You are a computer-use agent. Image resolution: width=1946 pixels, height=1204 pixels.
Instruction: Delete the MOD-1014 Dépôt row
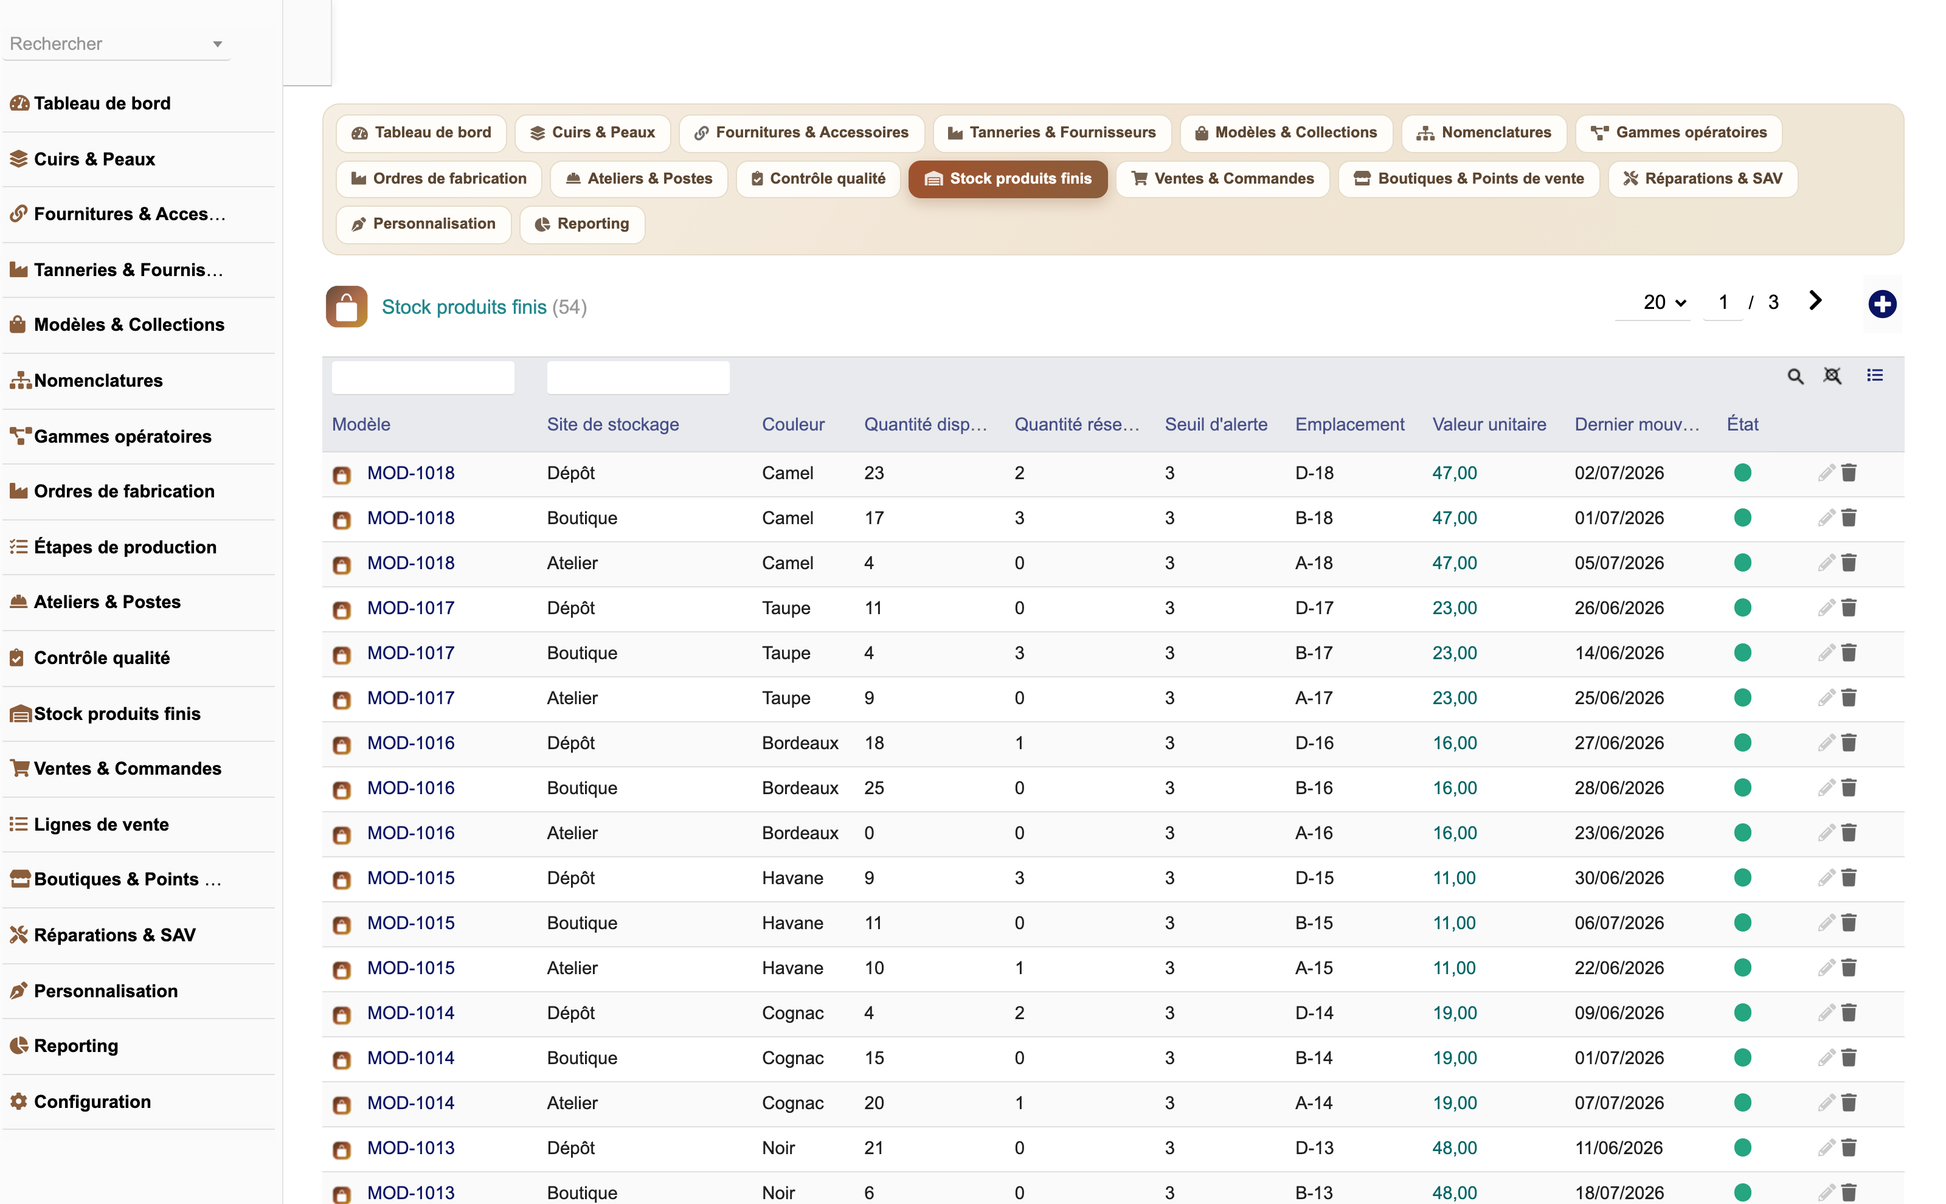point(1849,1013)
